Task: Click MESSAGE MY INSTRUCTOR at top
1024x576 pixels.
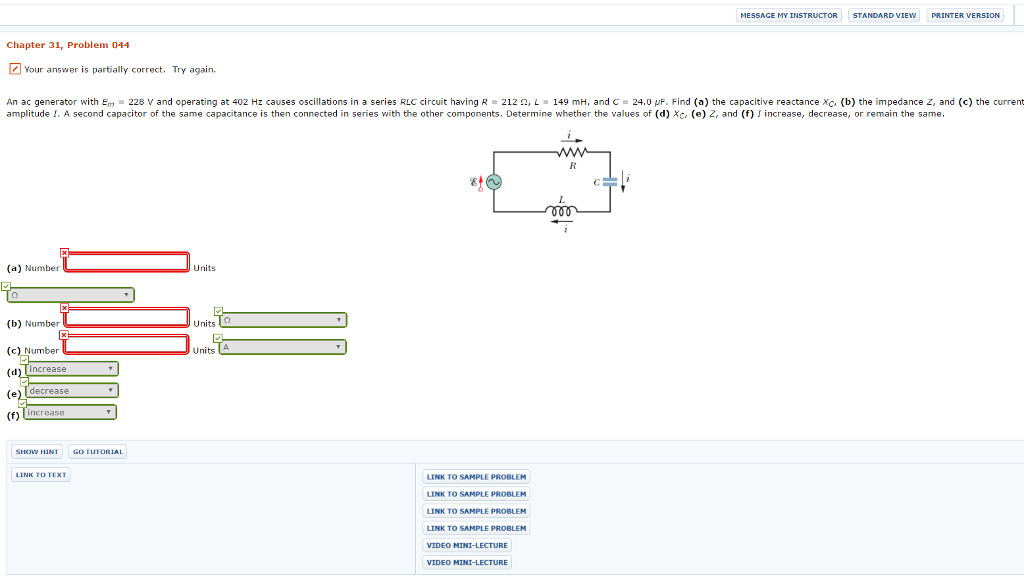Action: [789, 15]
